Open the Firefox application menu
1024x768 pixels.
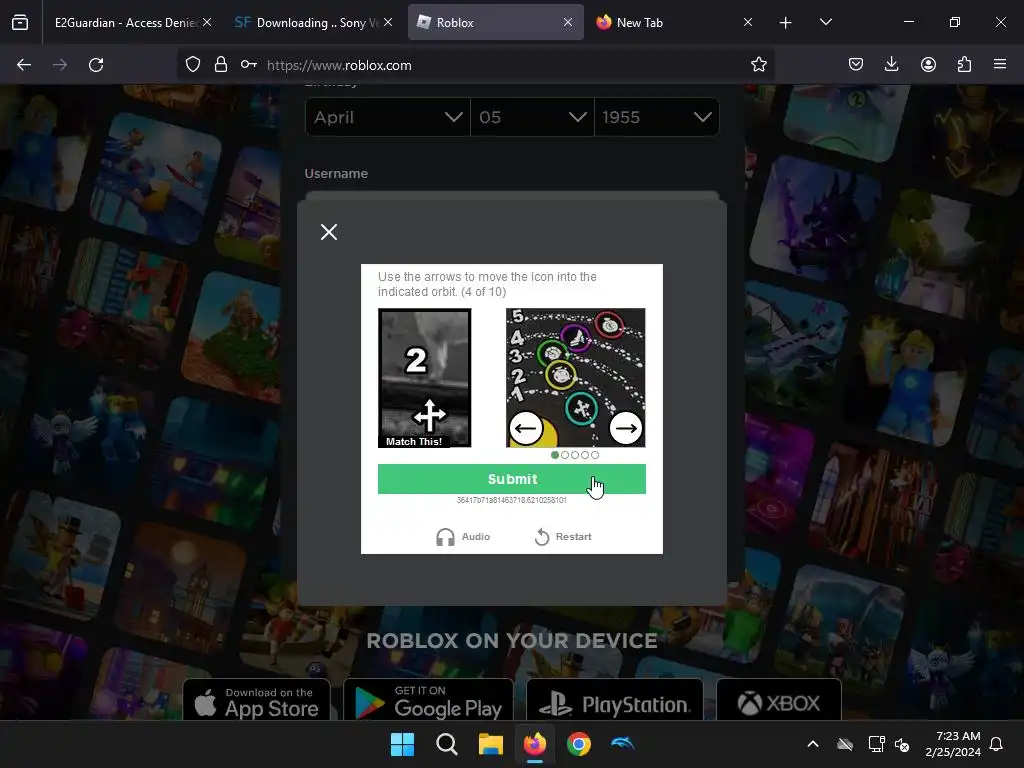point(1000,65)
